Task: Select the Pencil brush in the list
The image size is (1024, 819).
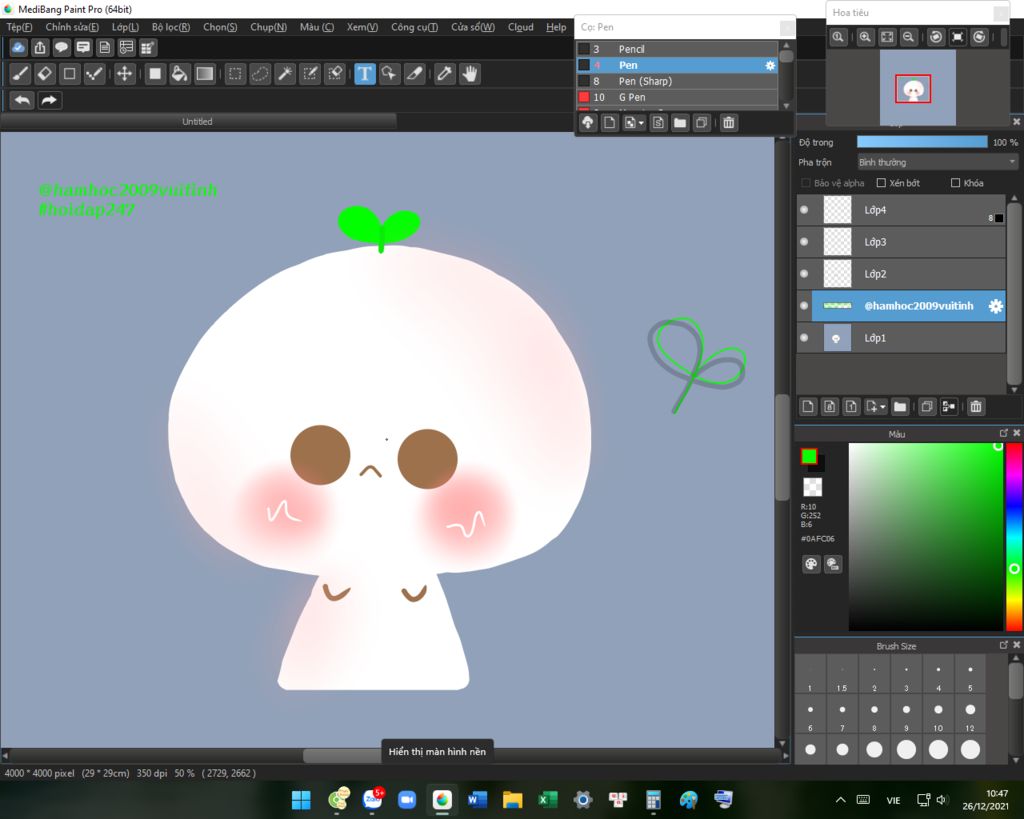Action: coord(677,49)
